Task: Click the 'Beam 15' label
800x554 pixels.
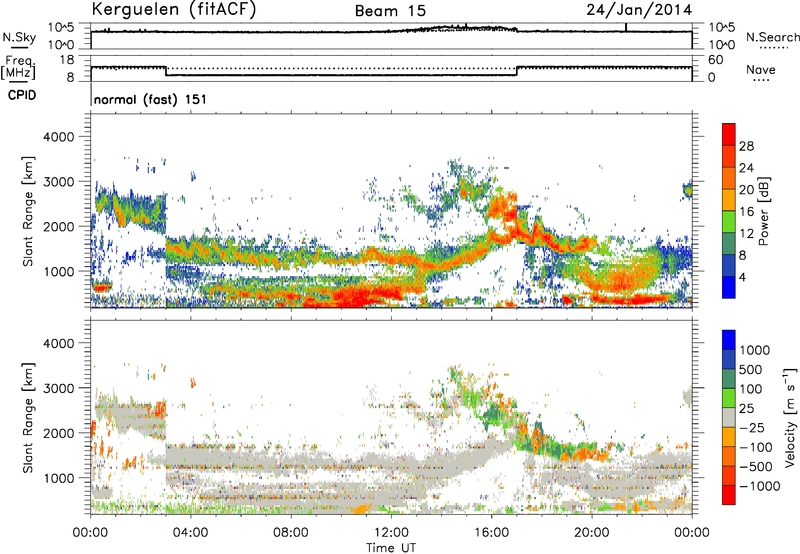Action: point(390,11)
